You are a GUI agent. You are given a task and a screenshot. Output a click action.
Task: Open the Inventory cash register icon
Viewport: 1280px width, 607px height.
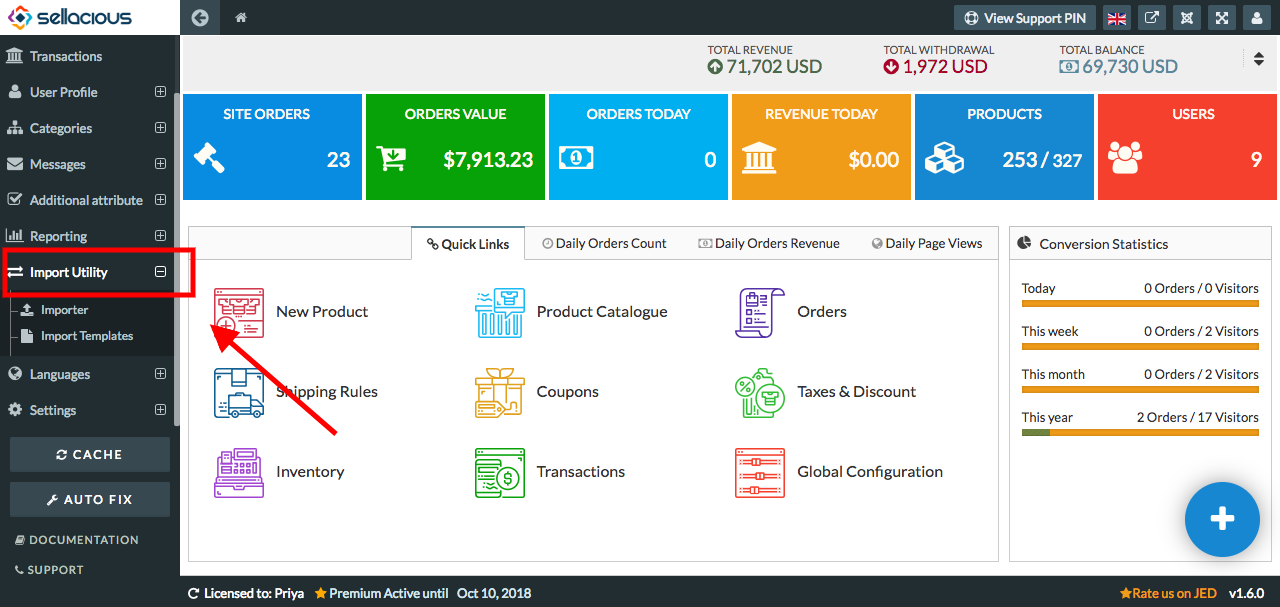(239, 472)
